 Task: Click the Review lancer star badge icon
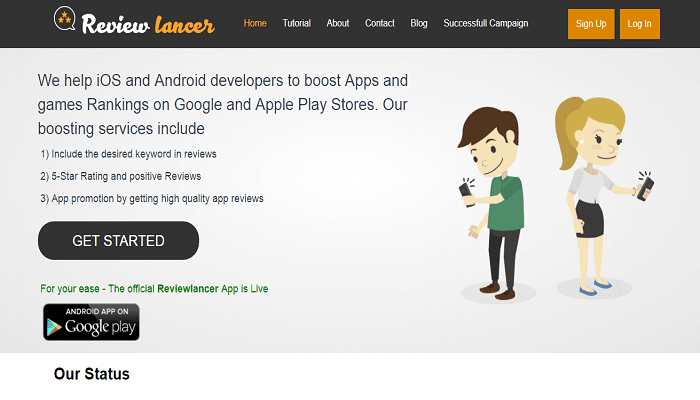coord(68,21)
